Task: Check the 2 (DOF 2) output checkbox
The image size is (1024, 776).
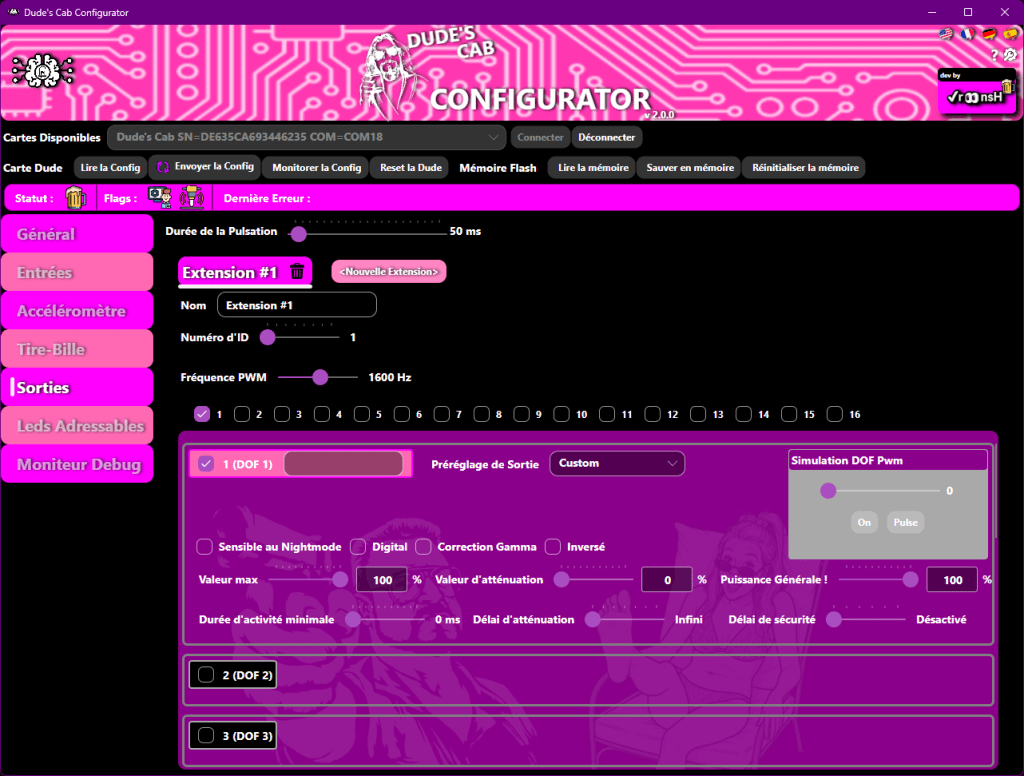Action: pos(206,675)
